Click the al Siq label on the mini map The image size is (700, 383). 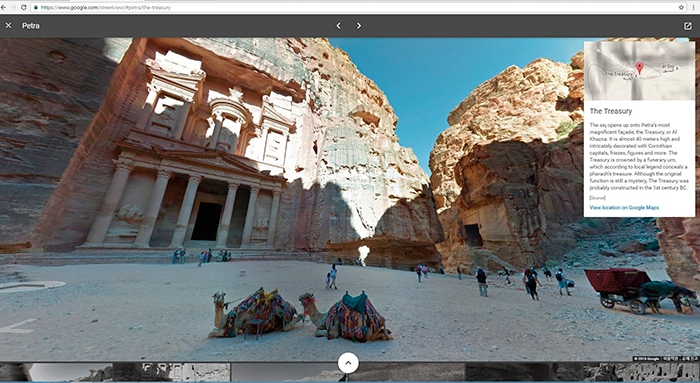coord(668,67)
